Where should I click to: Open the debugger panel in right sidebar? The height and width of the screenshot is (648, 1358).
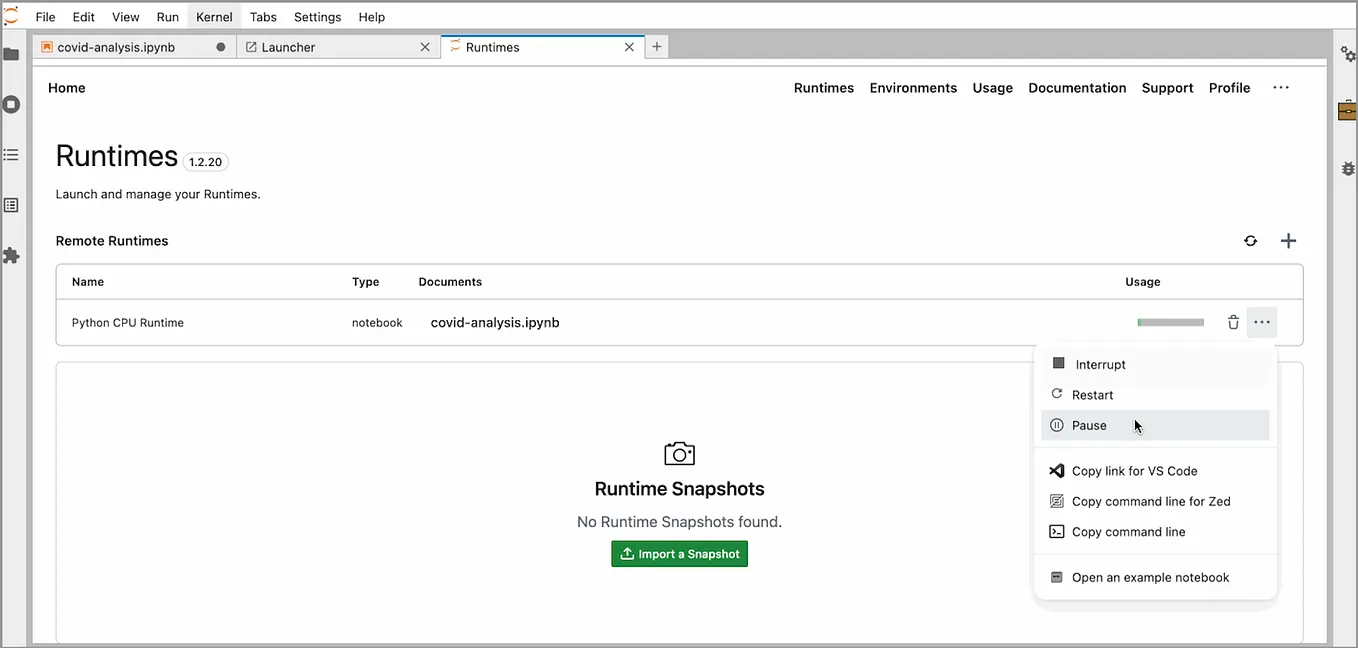1347,169
